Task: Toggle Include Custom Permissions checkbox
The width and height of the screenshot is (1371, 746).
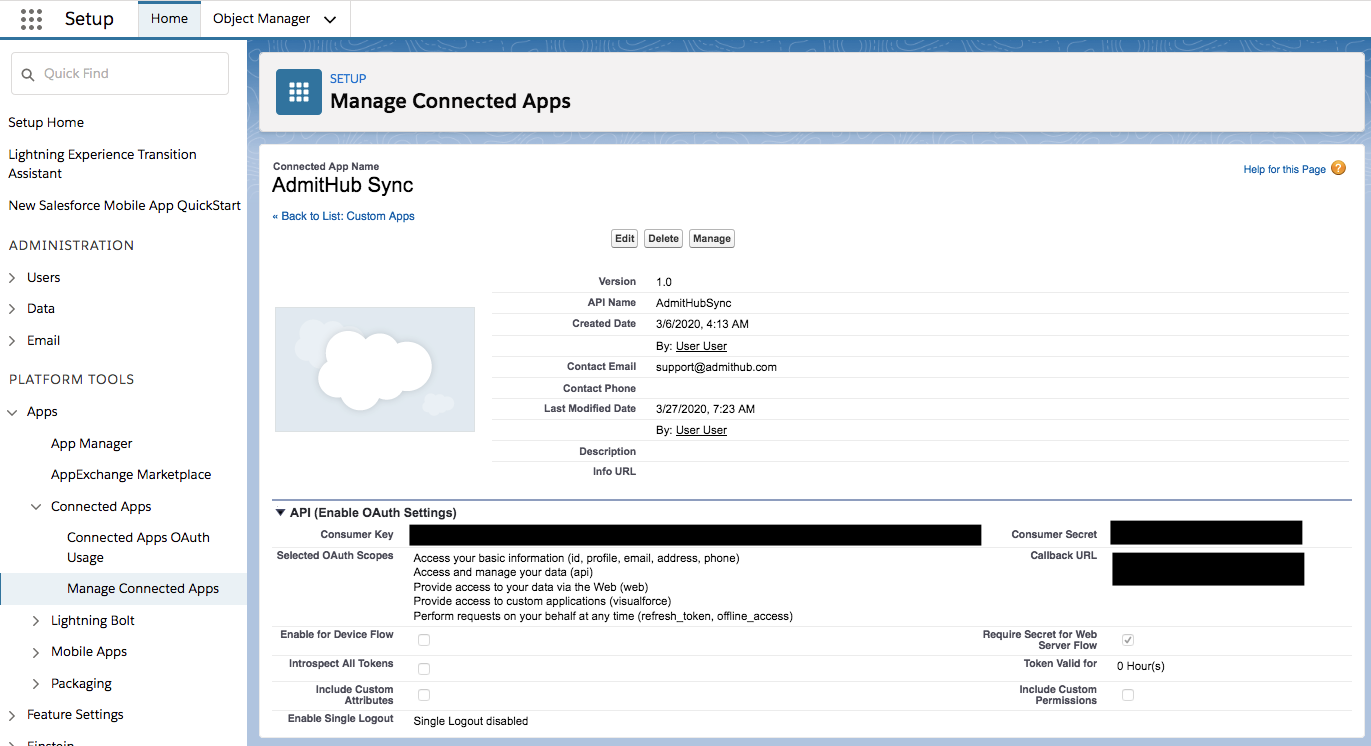Action: click(x=1128, y=695)
